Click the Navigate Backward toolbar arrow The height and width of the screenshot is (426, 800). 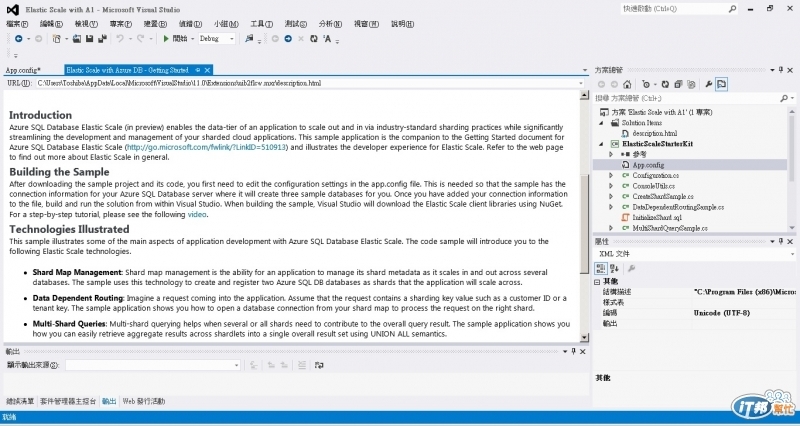[x=18, y=39]
